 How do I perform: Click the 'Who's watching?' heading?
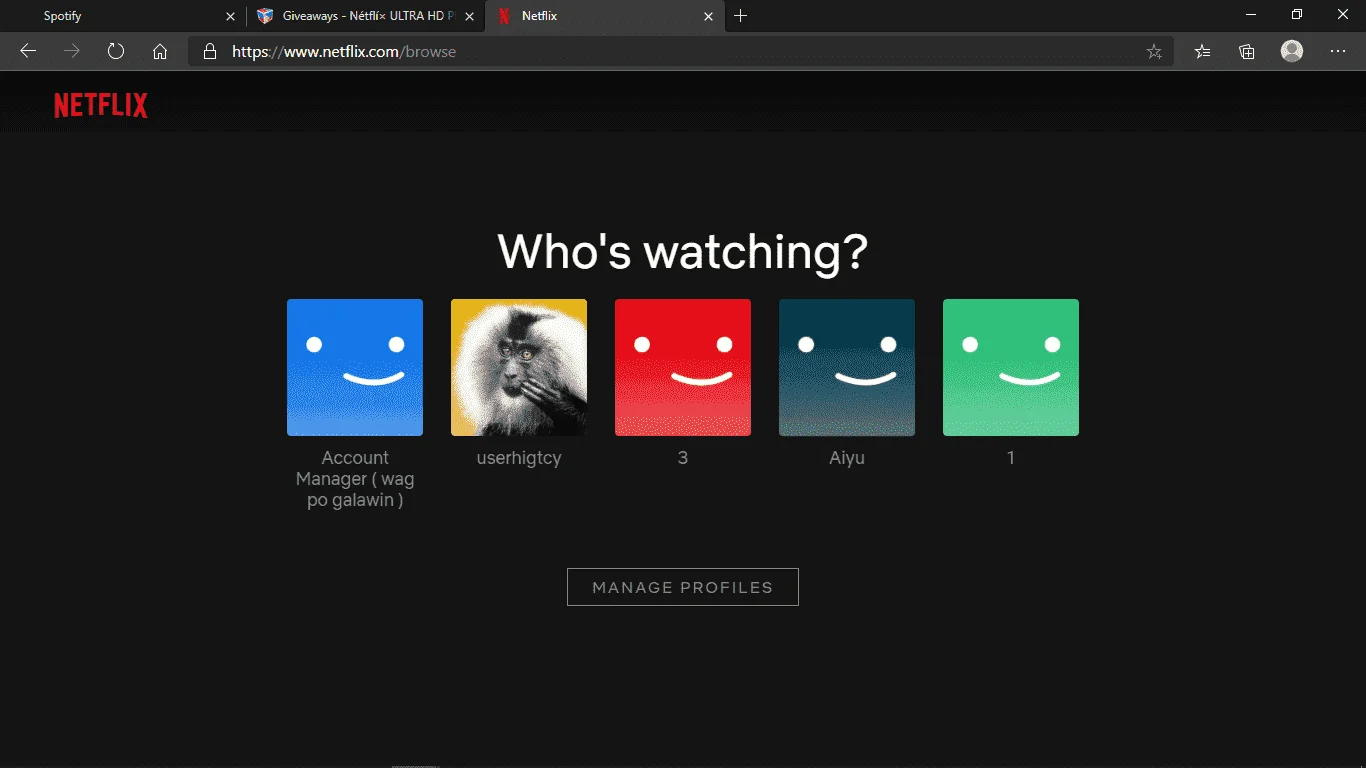(x=683, y=251)
